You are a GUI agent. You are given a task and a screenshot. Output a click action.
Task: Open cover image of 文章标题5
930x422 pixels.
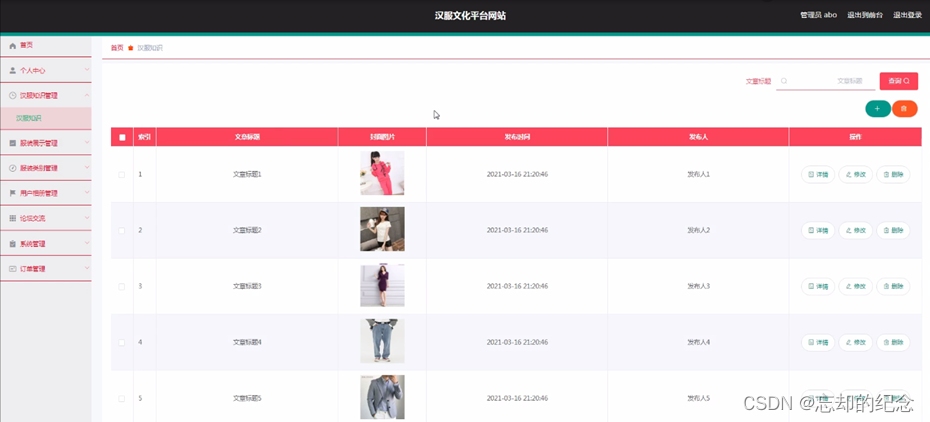382,397
